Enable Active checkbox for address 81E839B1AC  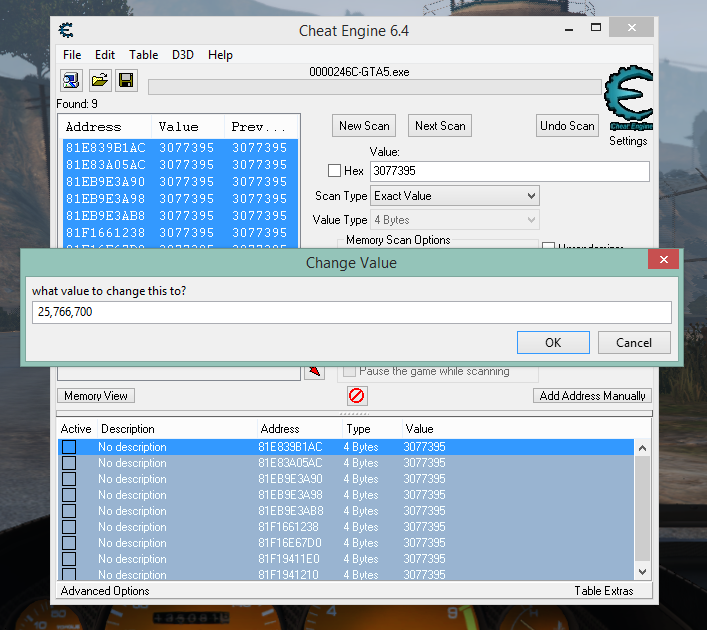coord(69,447)
